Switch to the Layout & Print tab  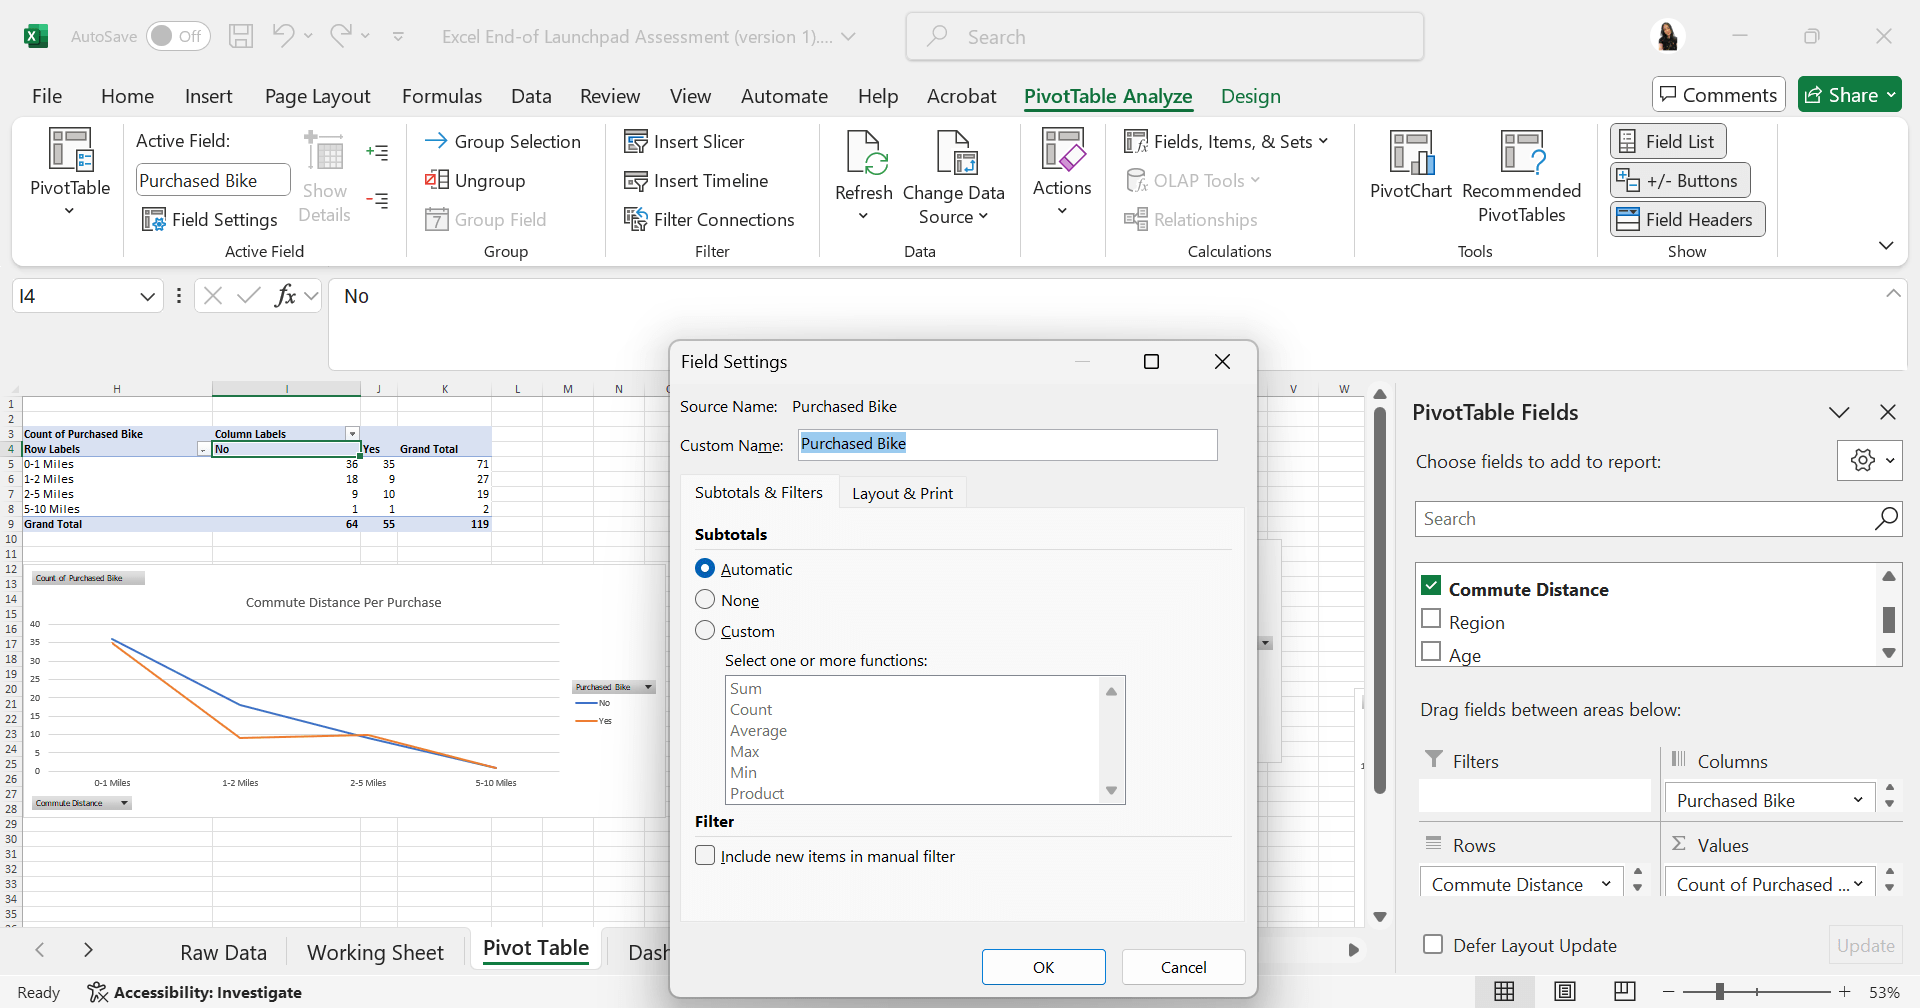coord(902,493)
